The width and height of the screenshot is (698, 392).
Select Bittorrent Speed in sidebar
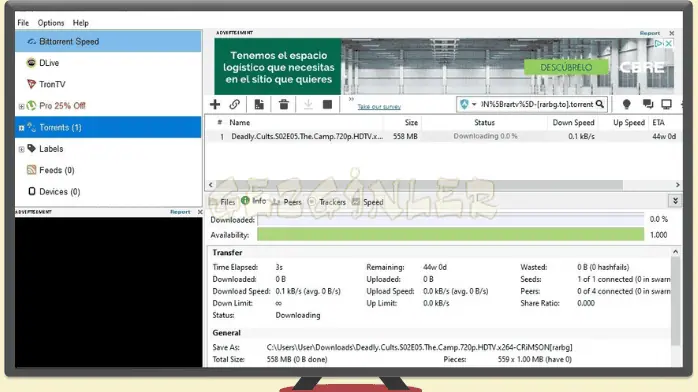(x=108, y=41)
